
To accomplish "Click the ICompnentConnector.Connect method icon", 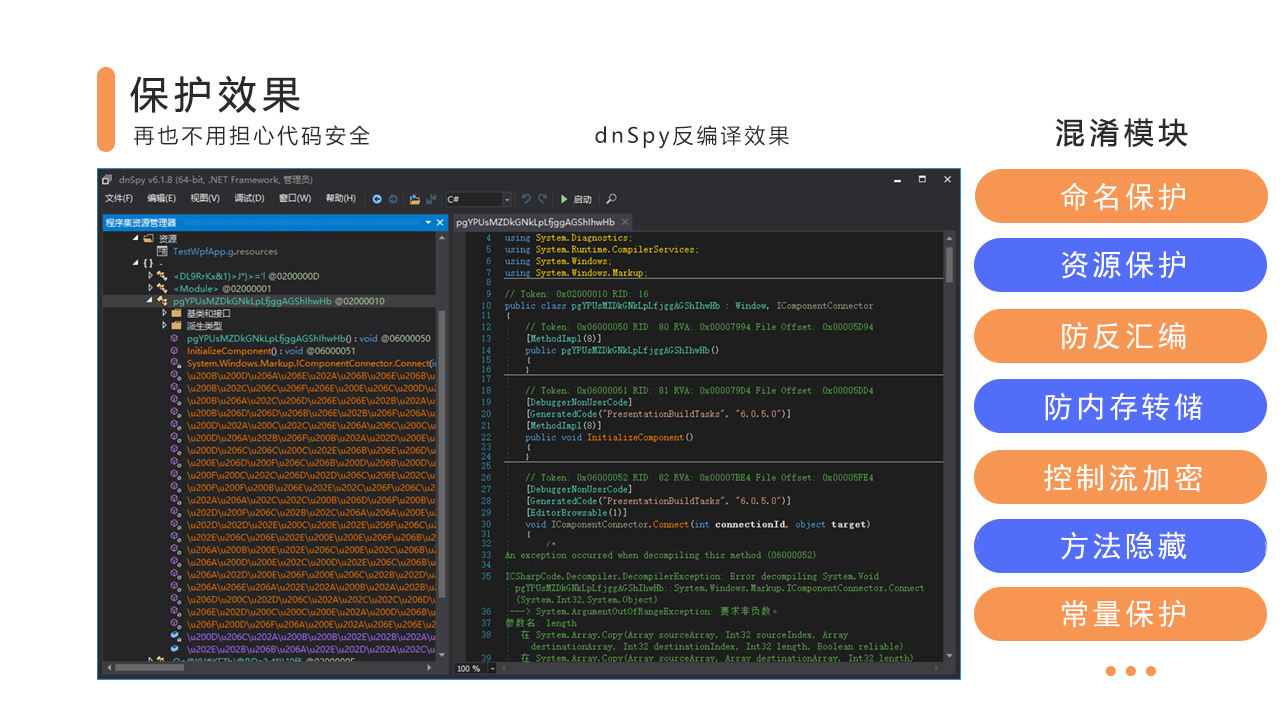I will [x=175, y=363].
